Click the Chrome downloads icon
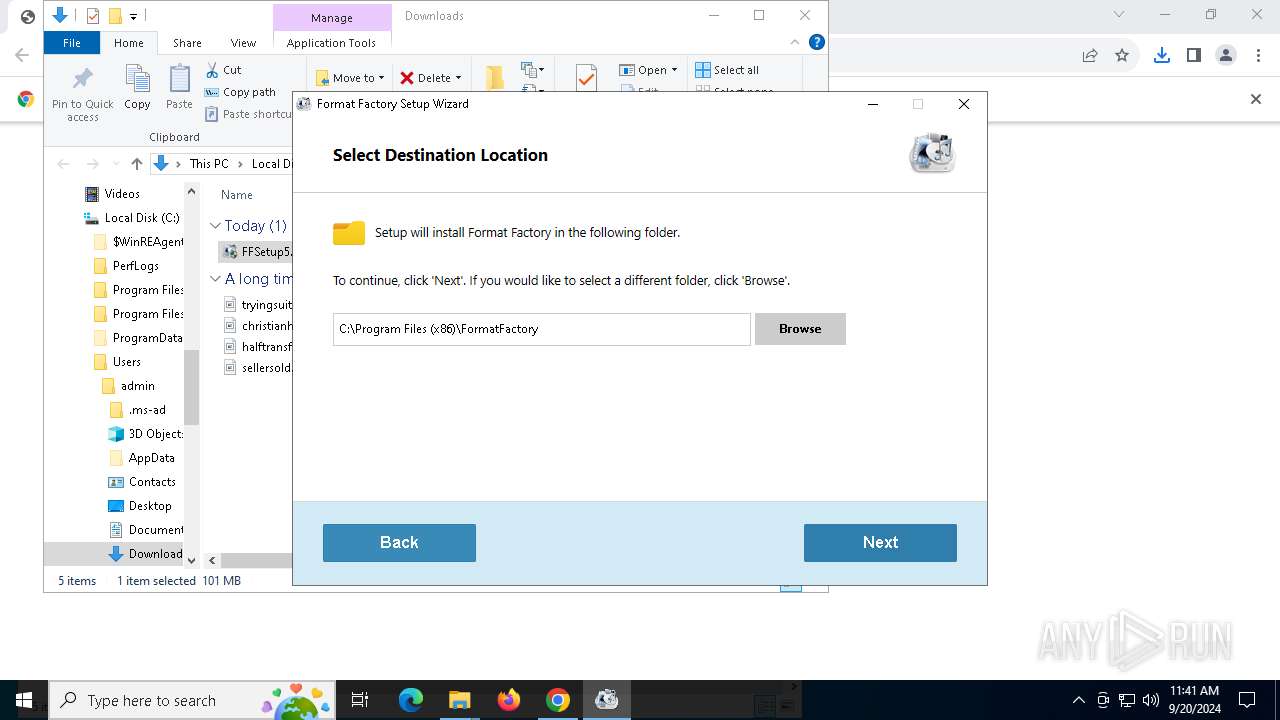The height and width of the screenshot is (720, 1280). click(x=1161, y=55)
